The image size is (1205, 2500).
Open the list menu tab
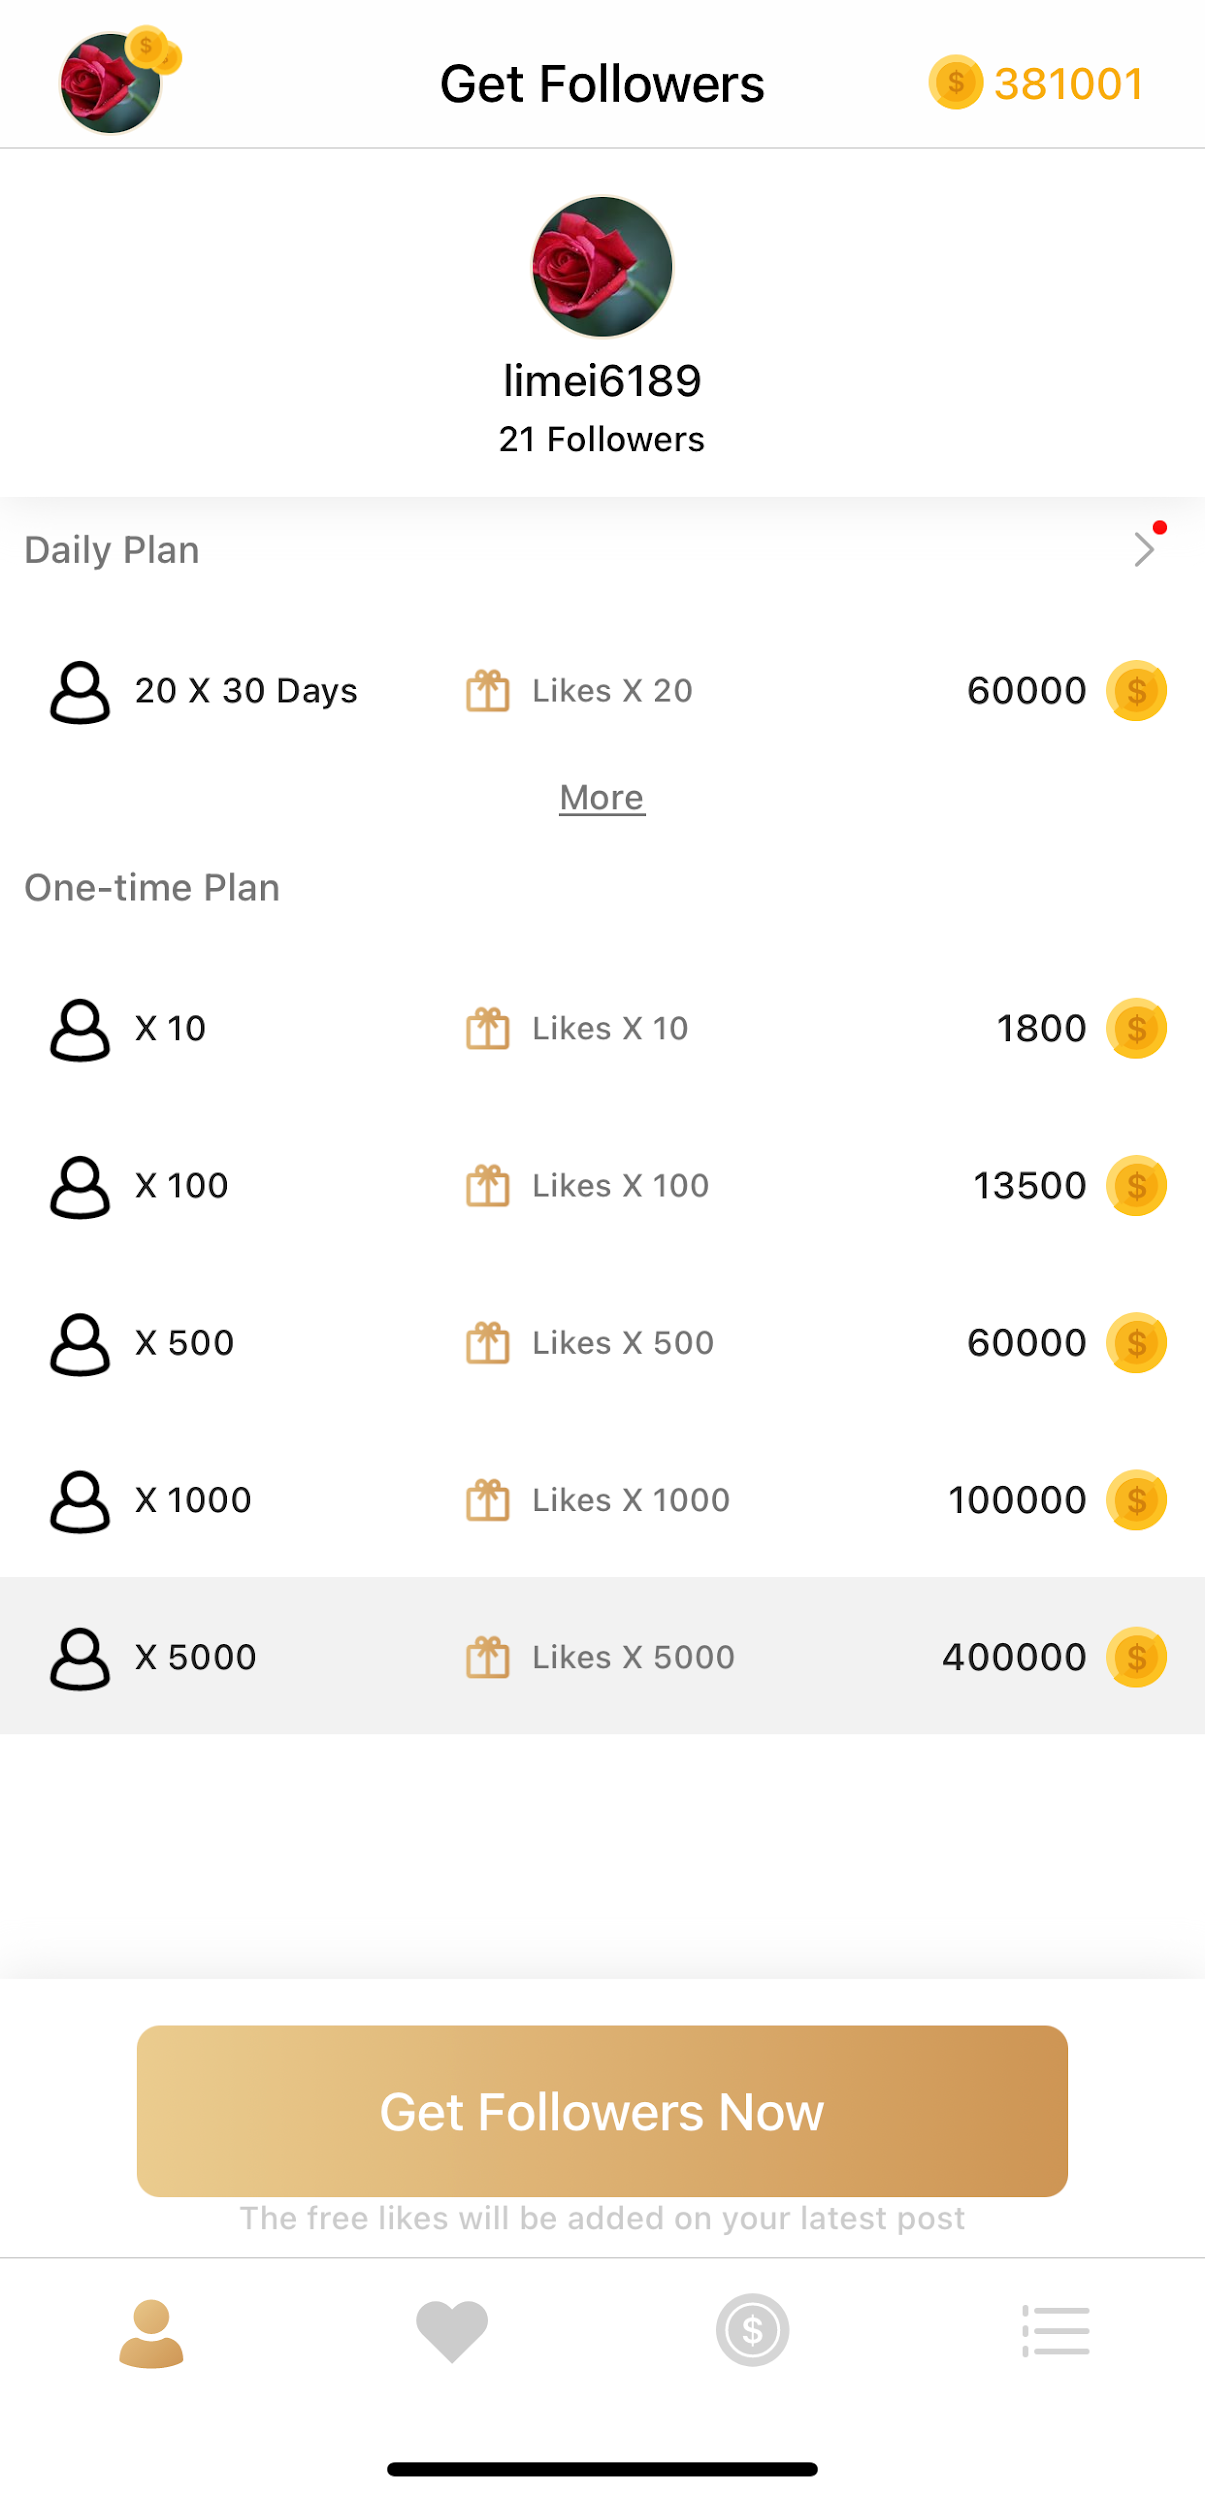[x=1055, y=2330]
